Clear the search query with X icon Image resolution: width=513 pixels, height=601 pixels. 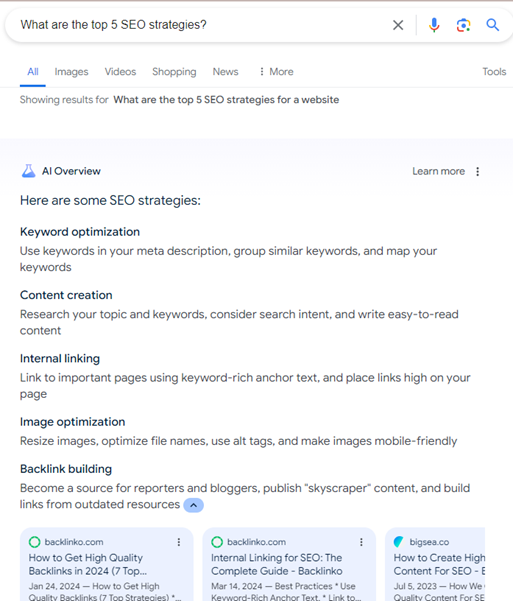398,25
